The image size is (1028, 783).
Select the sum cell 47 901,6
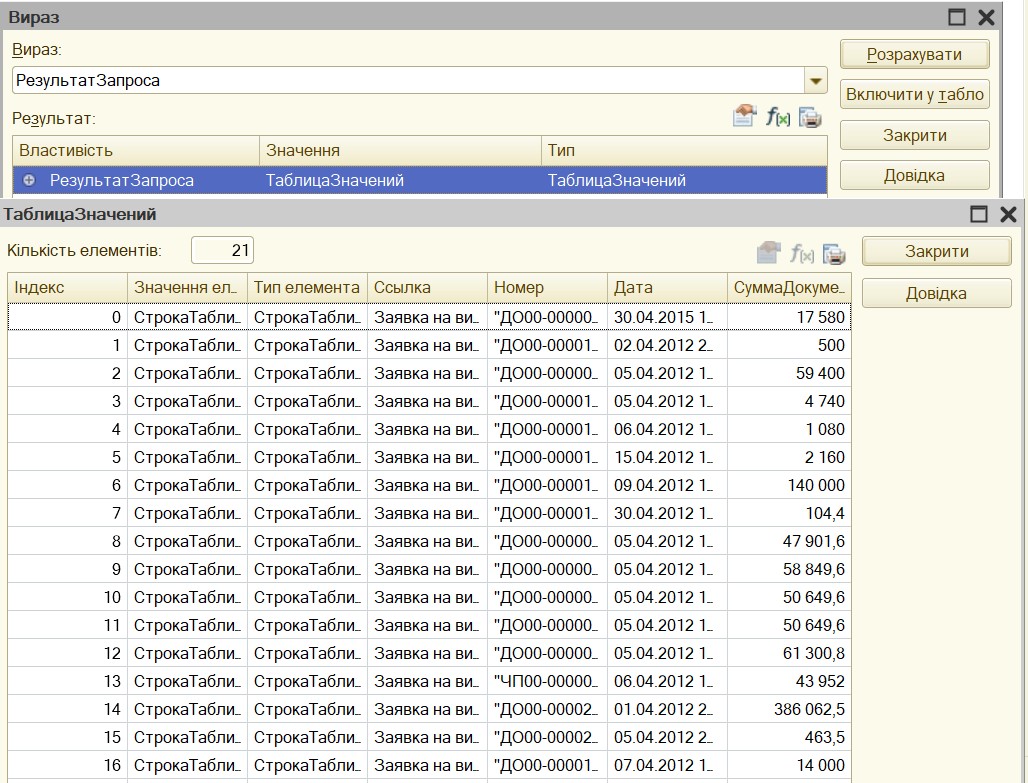coord(789,541)
